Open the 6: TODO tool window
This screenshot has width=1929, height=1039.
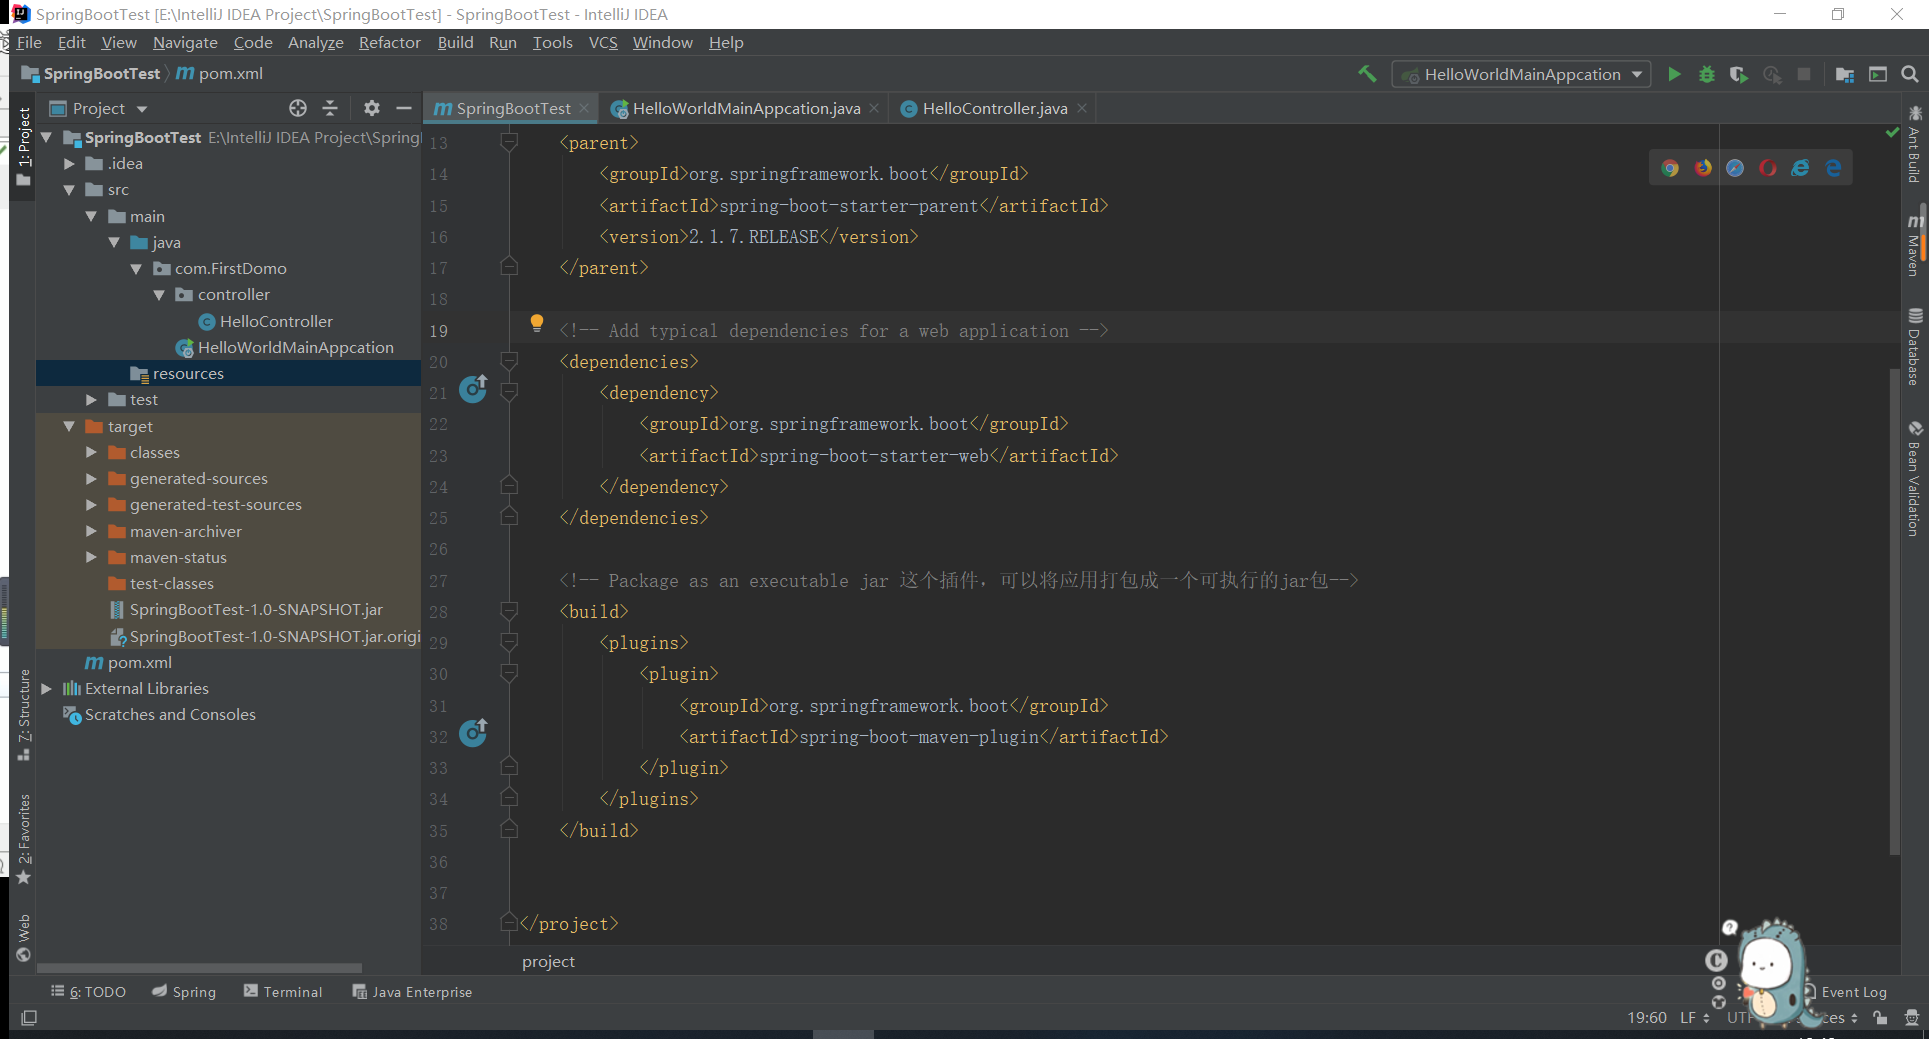coord(89,992)
